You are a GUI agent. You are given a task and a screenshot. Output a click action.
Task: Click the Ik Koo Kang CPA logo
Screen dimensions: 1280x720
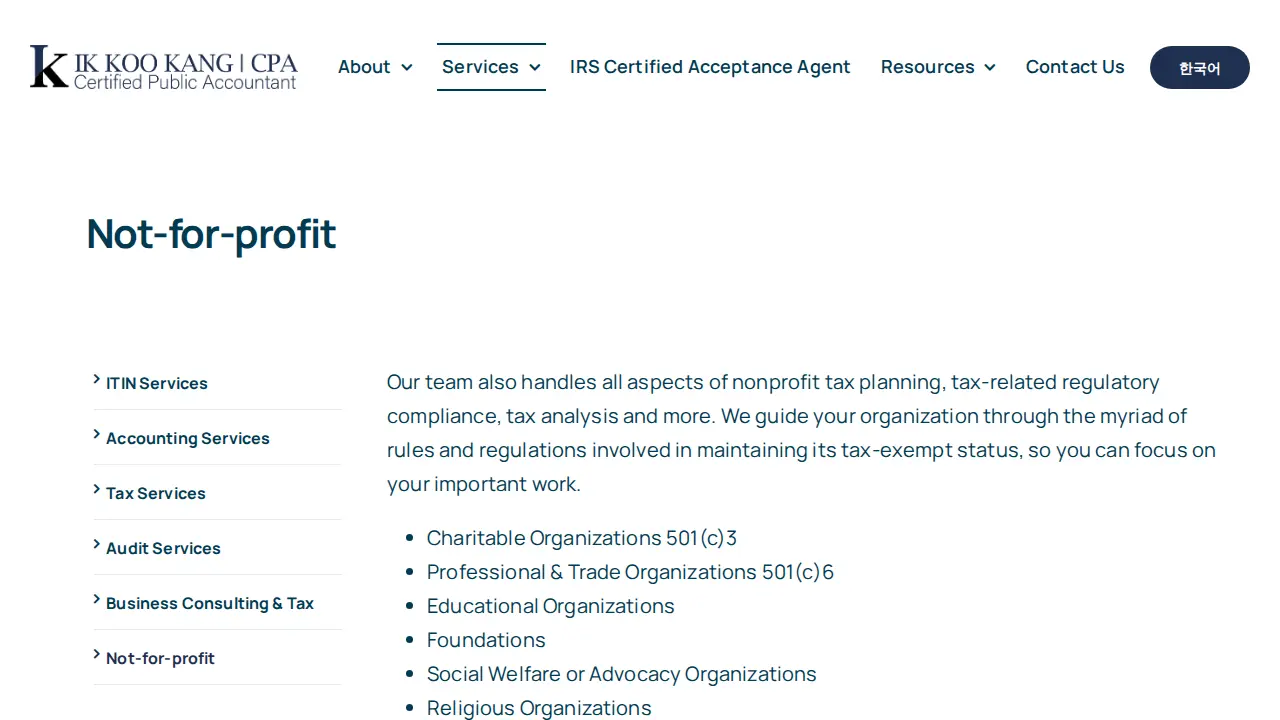[163, 67]
